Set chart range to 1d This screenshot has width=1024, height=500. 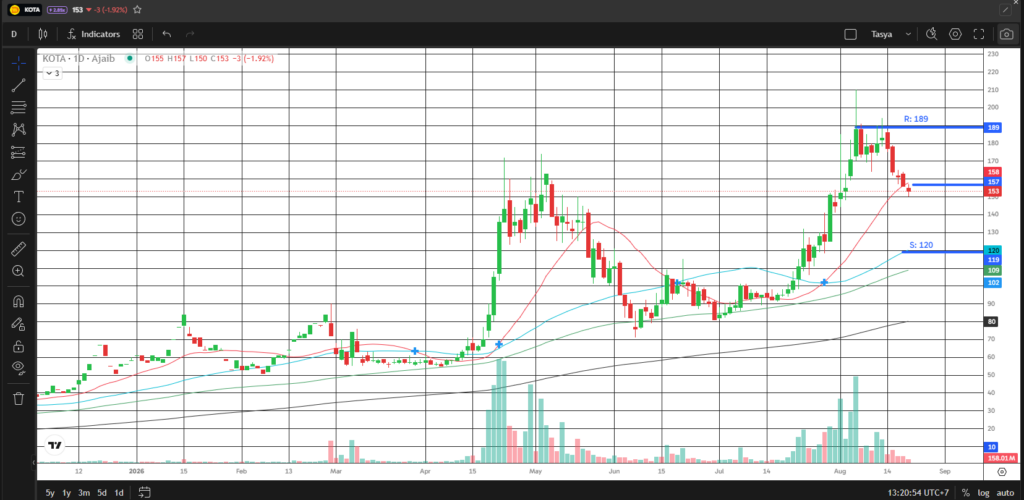119,492
